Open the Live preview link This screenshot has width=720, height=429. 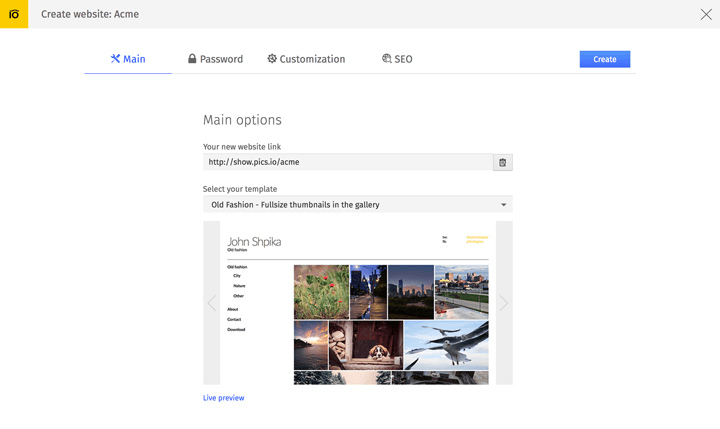[224, 398]
